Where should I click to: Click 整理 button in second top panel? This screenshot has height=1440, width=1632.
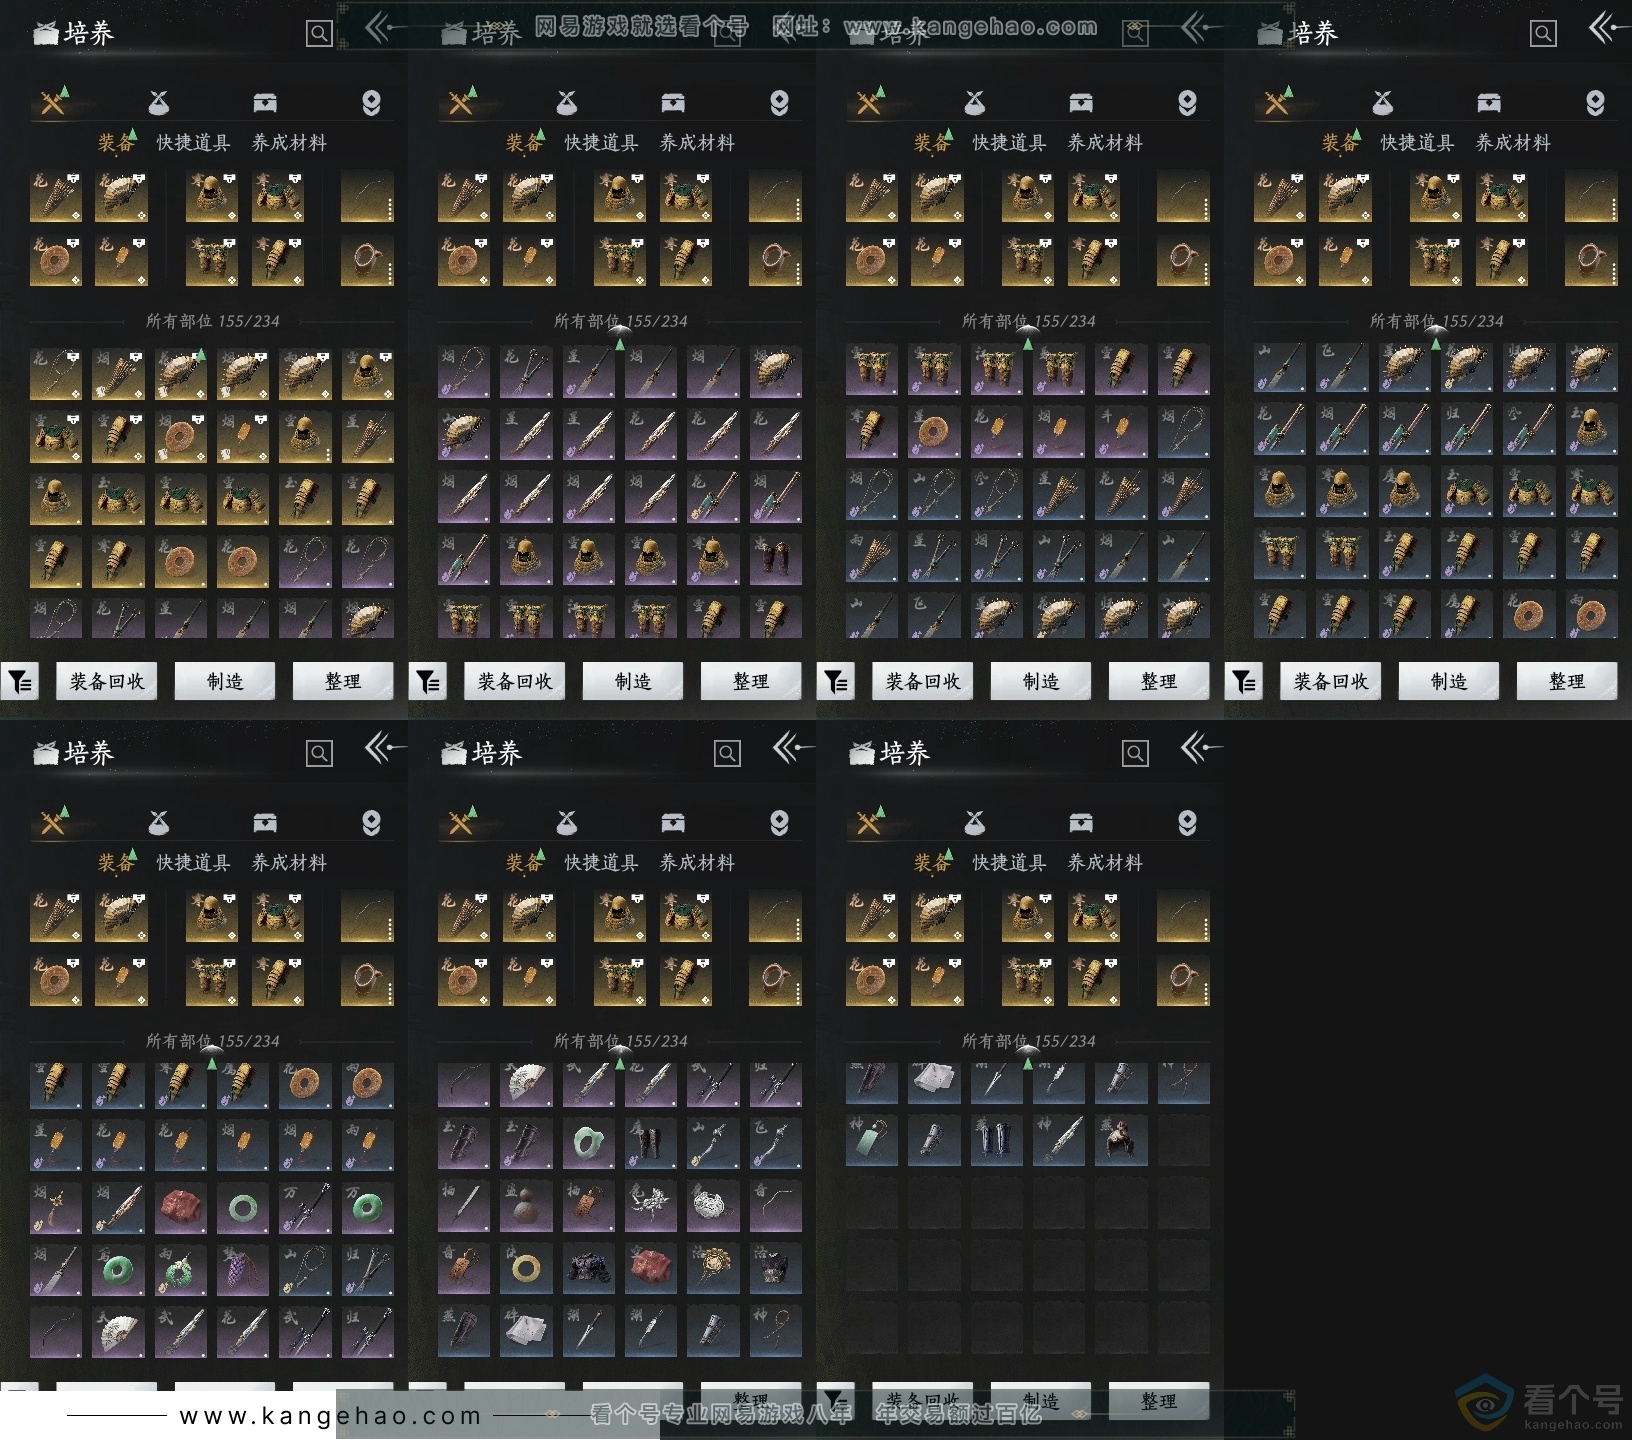tap(751, 682)
